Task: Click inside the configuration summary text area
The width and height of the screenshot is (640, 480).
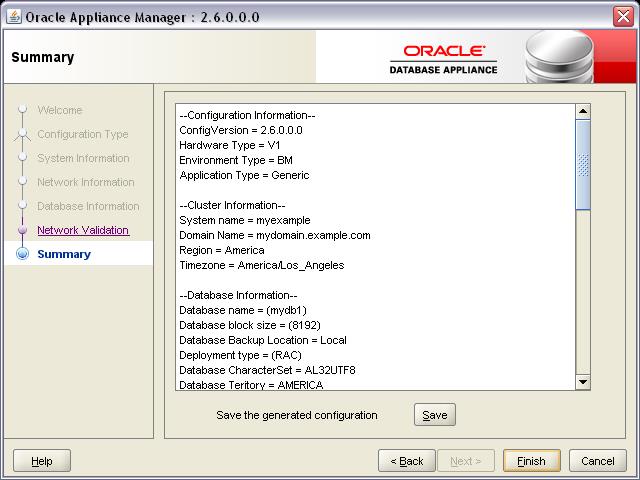Action: pos(376,247)
